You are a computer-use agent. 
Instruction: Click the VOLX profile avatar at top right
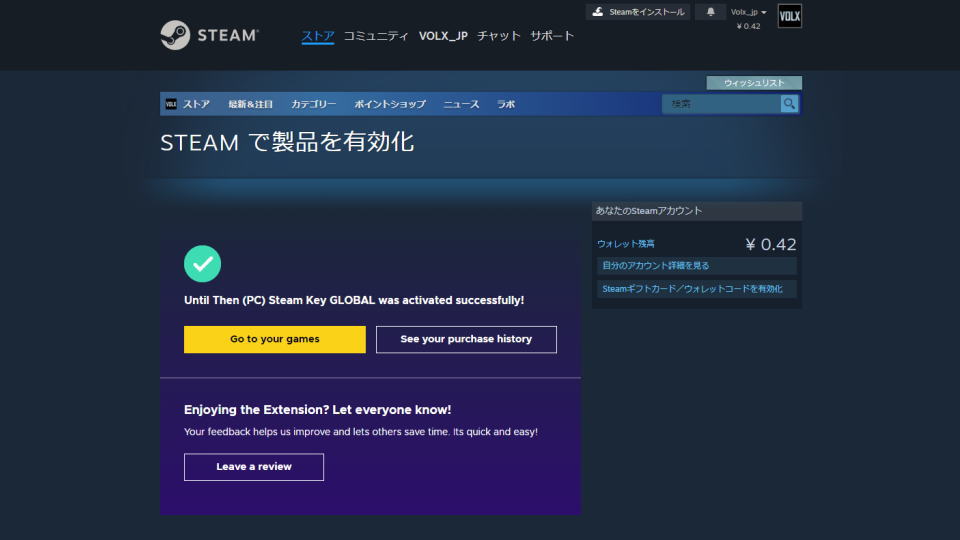[789, 16]
